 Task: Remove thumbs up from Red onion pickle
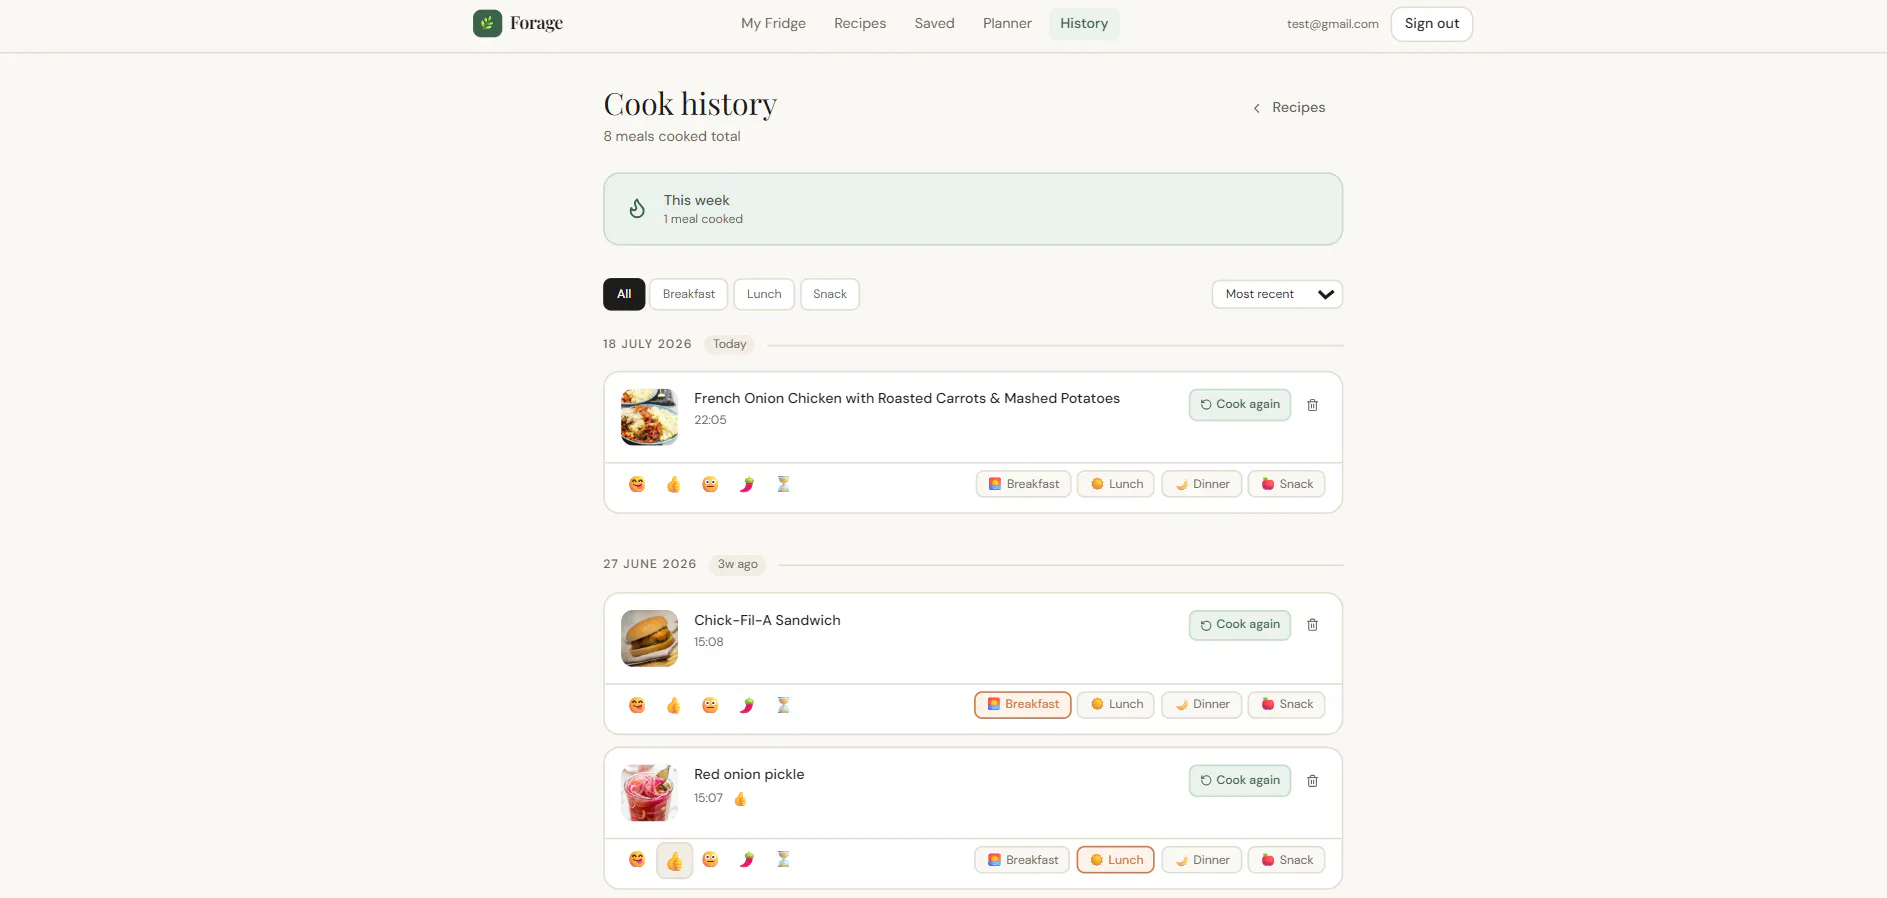click(x=674, y=860)
